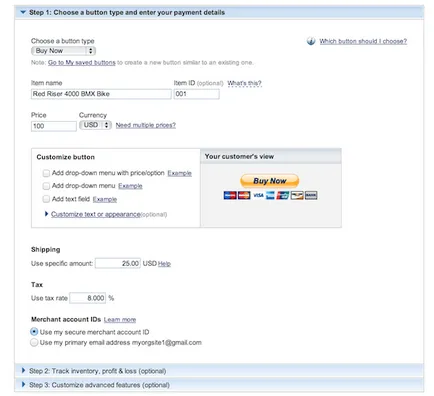Click the tax rate field showing 8.000
Image resolution: width=434 pixels, height=396 pixels.
[x=88, y=298]
